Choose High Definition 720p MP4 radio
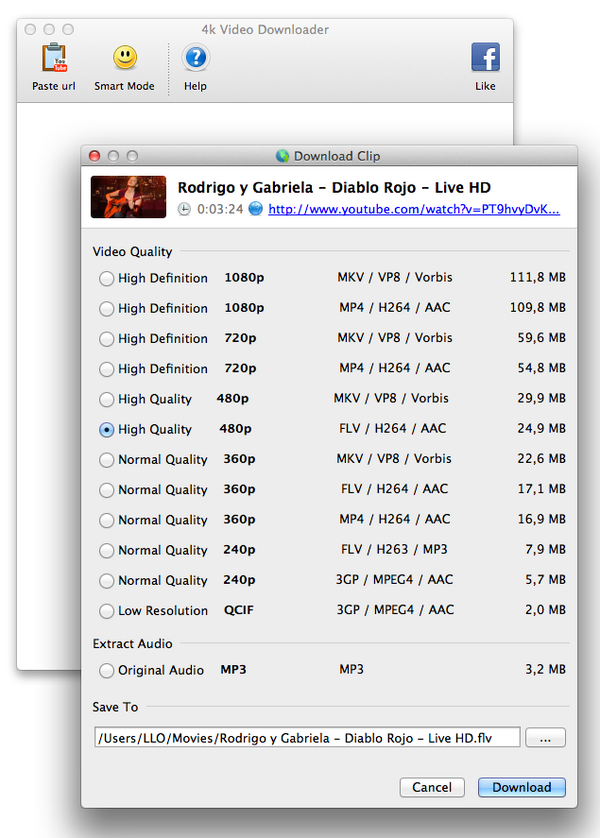Screen dimensions: 600x838 click(106, 369)
